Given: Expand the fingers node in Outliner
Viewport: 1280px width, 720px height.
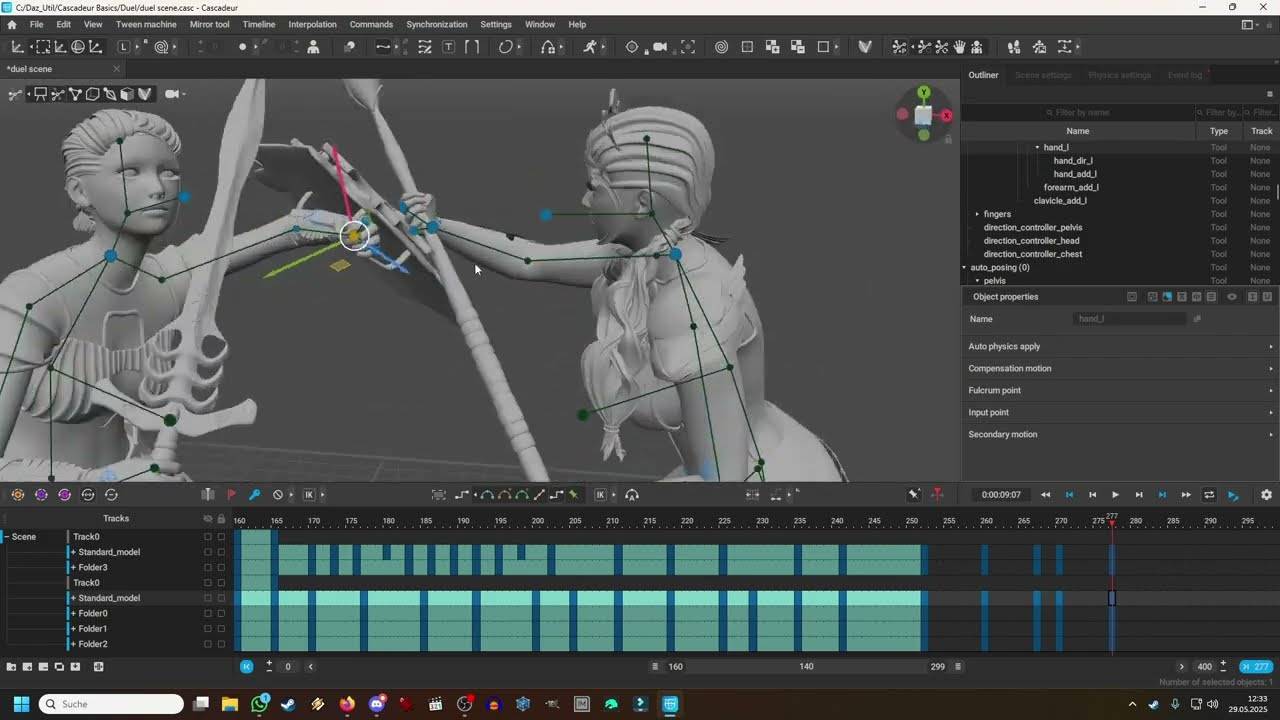Looking at the screenshot, I should pos(977,214).
